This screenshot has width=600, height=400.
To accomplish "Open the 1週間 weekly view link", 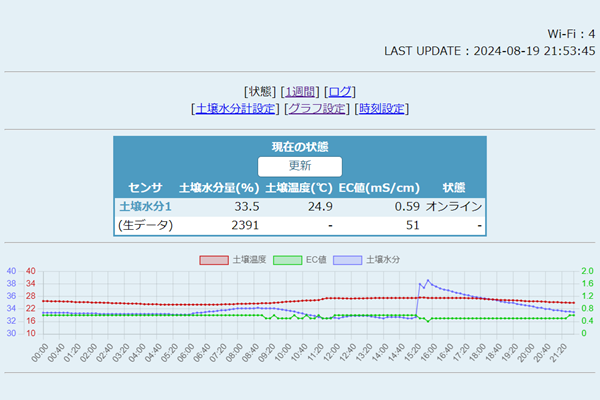I will coord(300,91).
